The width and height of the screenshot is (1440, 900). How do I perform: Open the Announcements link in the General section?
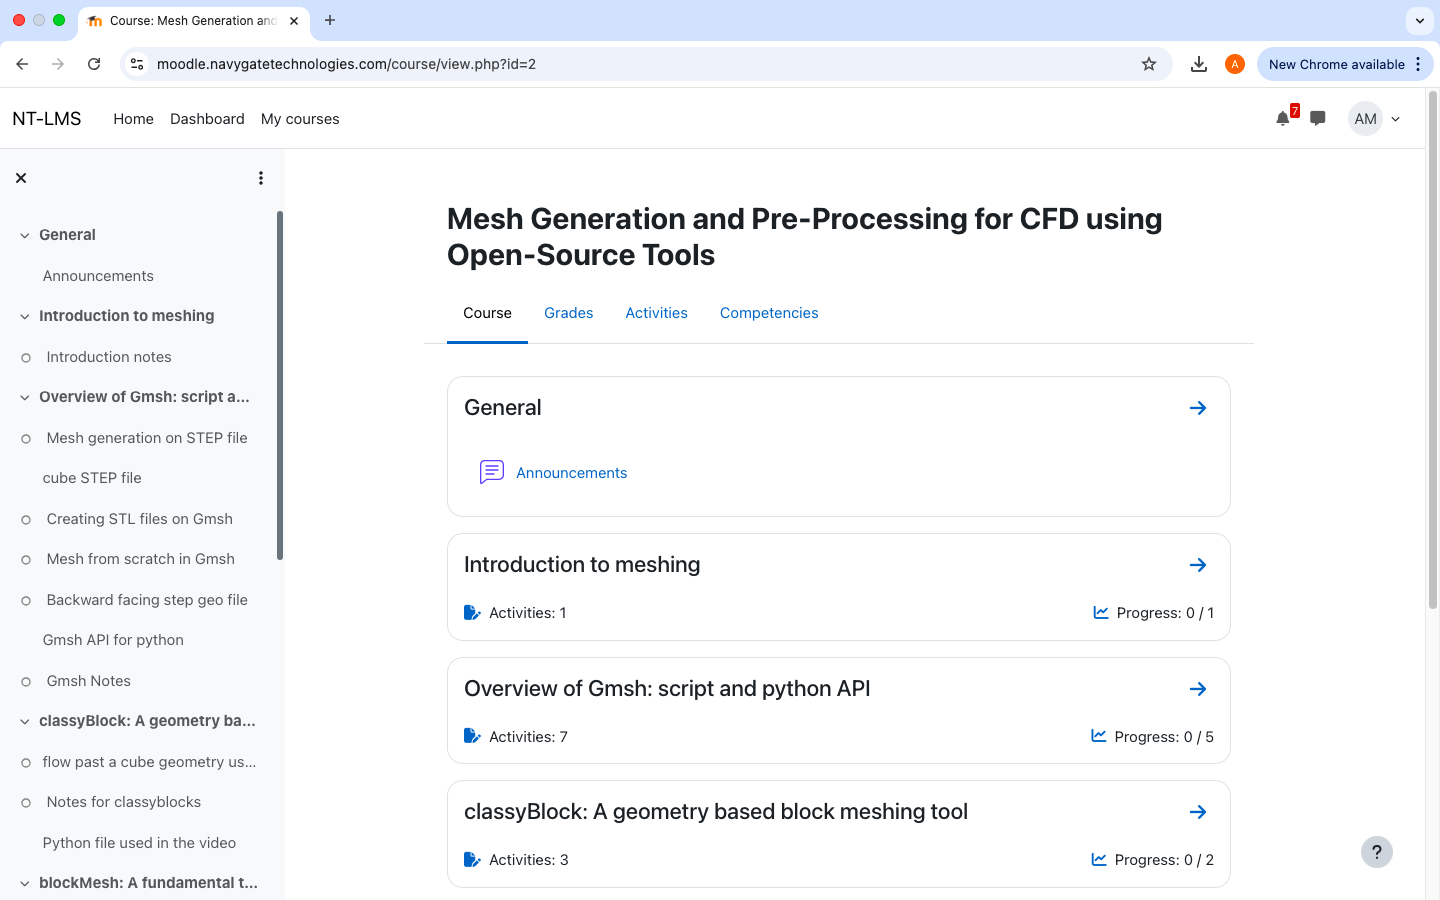(571, 472)
